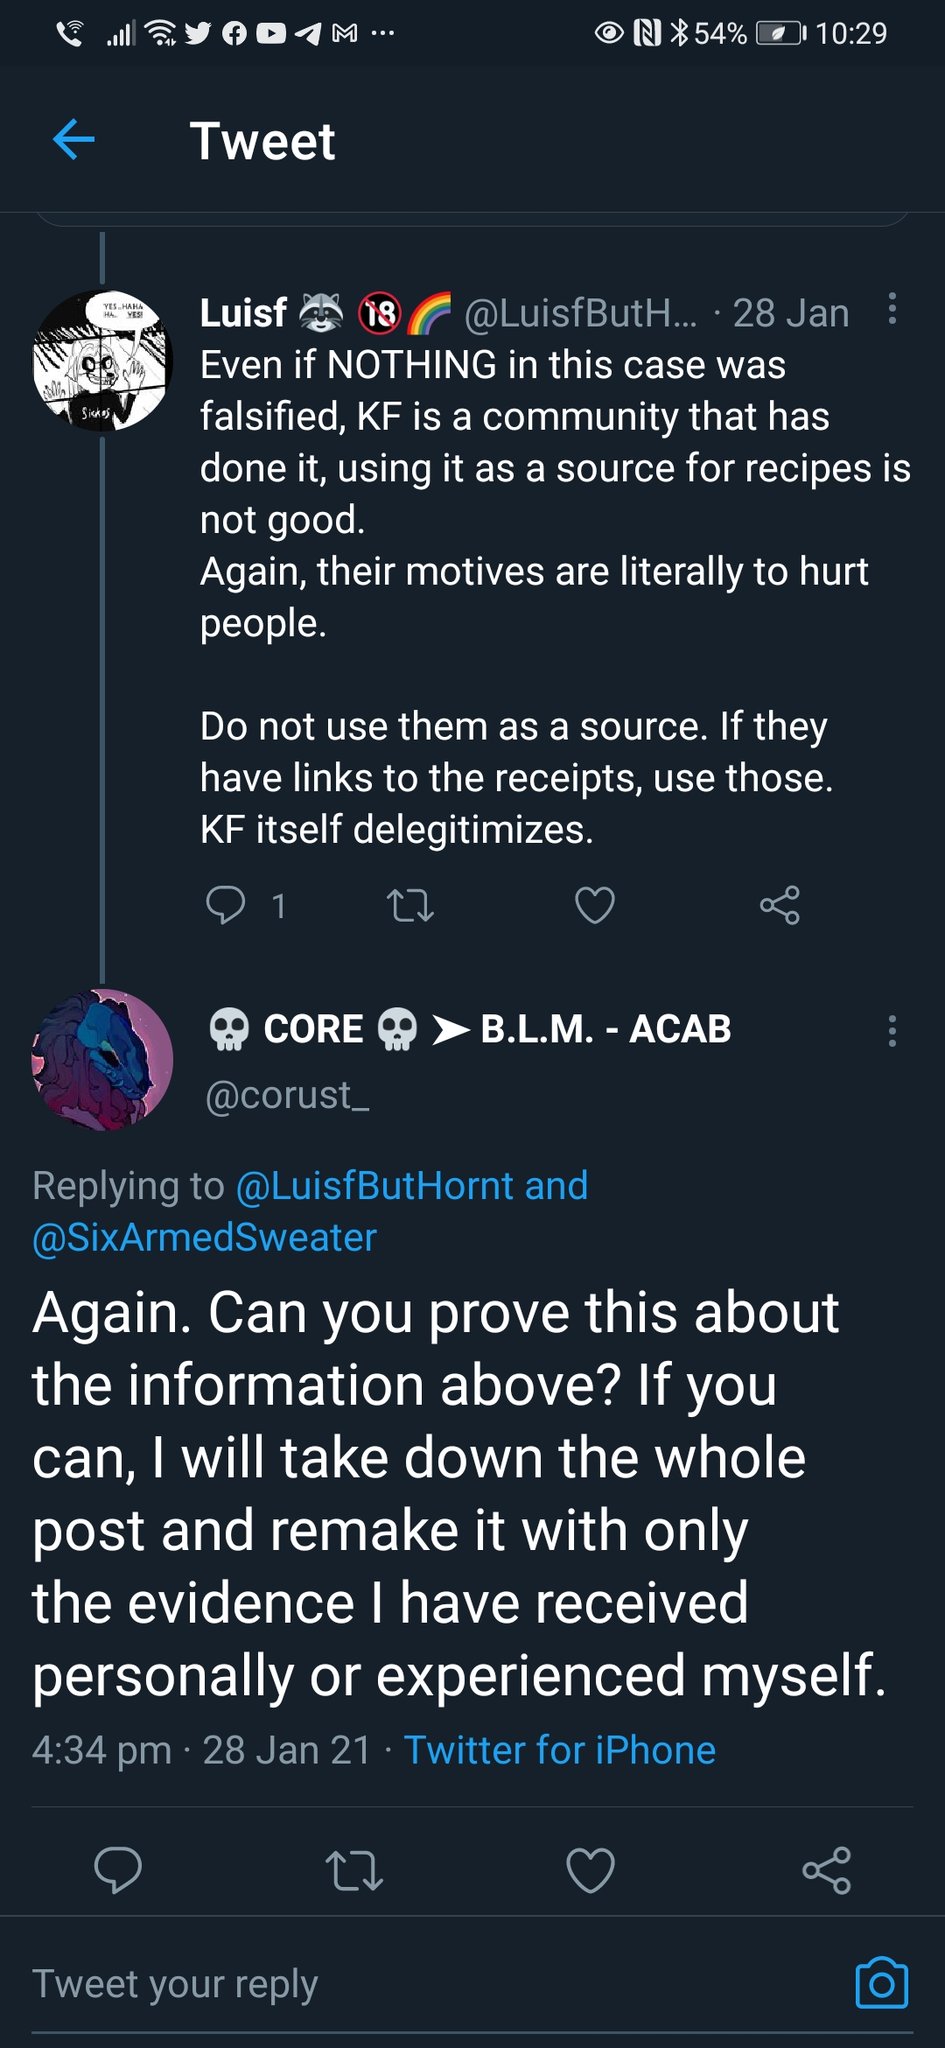Screen dimensions: 945x2048
Task: Reply to the main tweet by corust_
Action: point(118,1870)
